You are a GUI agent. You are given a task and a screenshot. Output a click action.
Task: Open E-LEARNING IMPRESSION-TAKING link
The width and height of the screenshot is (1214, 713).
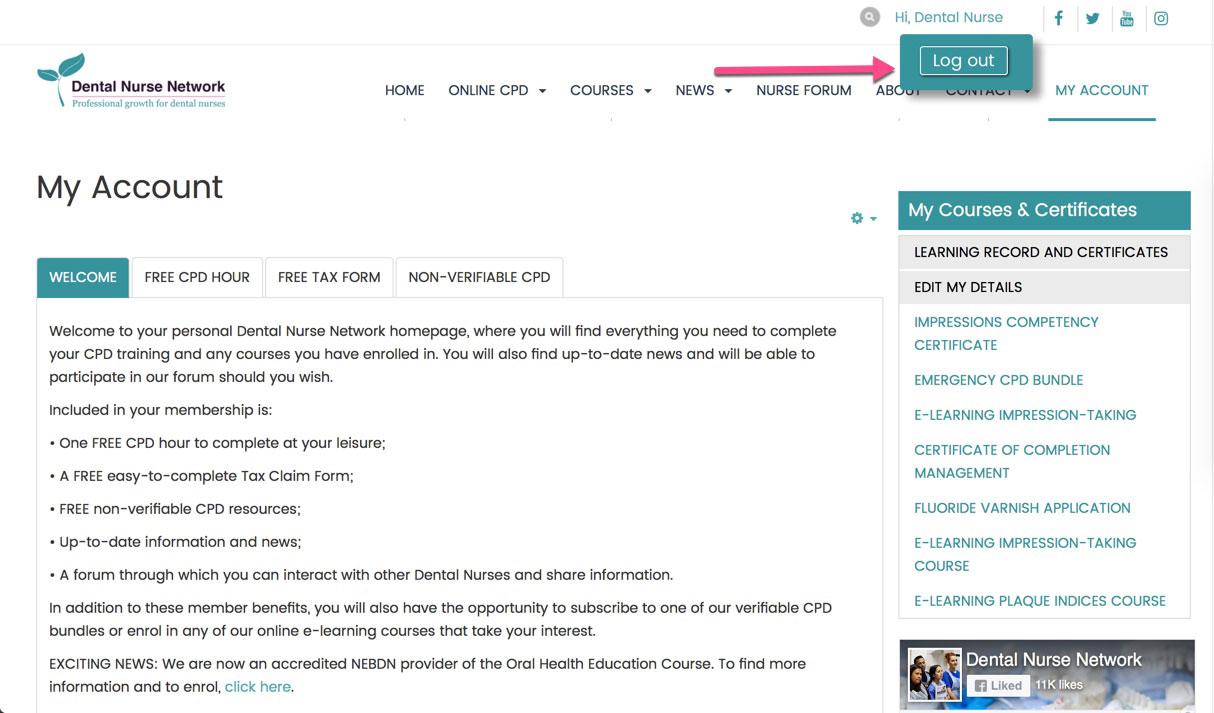tap(1025, 415)
